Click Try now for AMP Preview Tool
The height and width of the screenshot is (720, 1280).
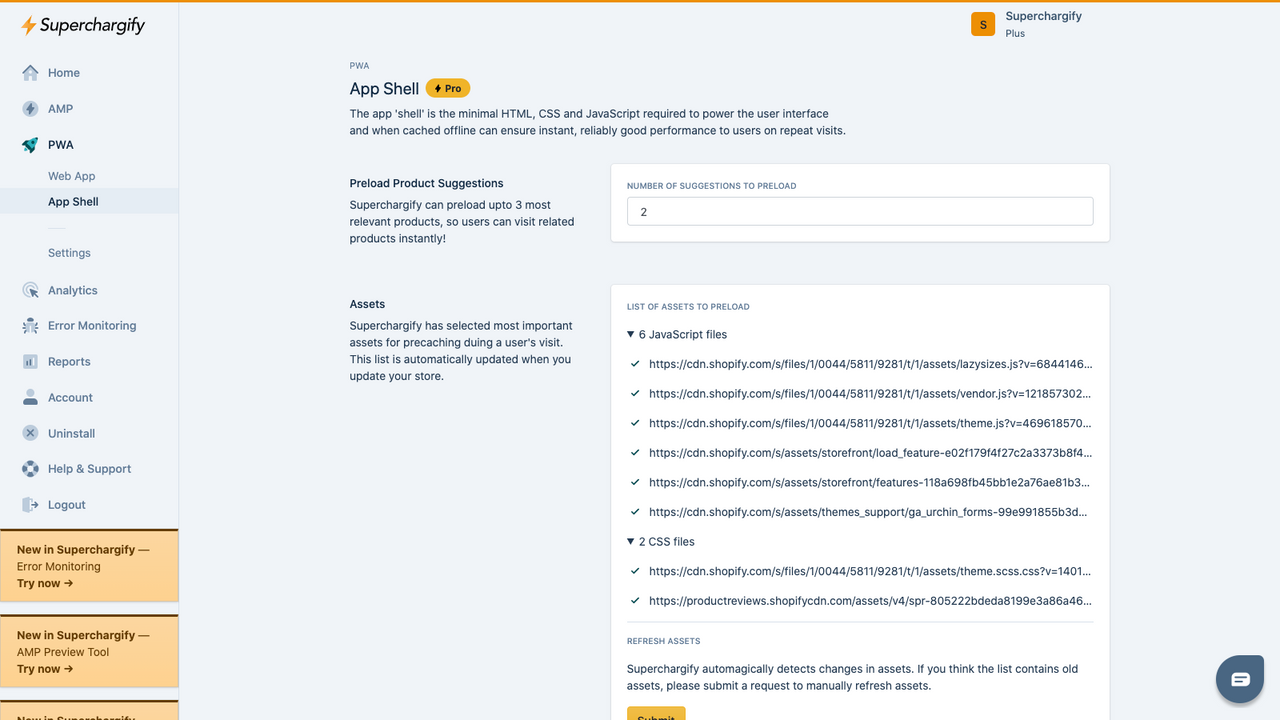[x=45, y=669]
